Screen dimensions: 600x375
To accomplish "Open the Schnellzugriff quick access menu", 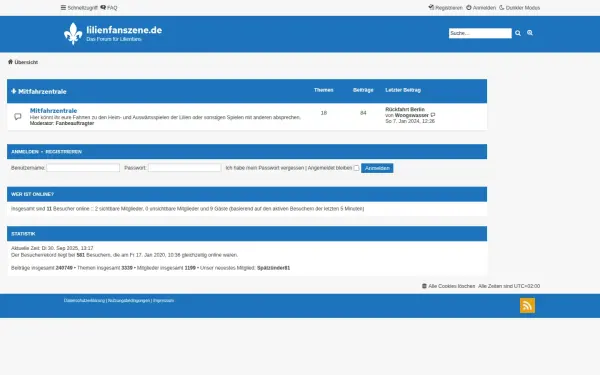I will (79, 8).
